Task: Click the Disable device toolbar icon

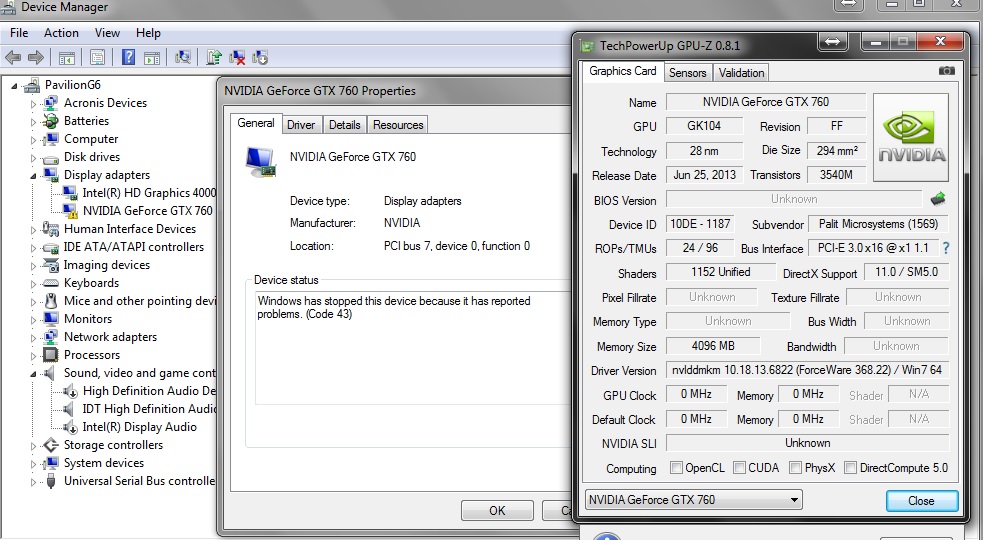Action: click(x=260, y=58)
